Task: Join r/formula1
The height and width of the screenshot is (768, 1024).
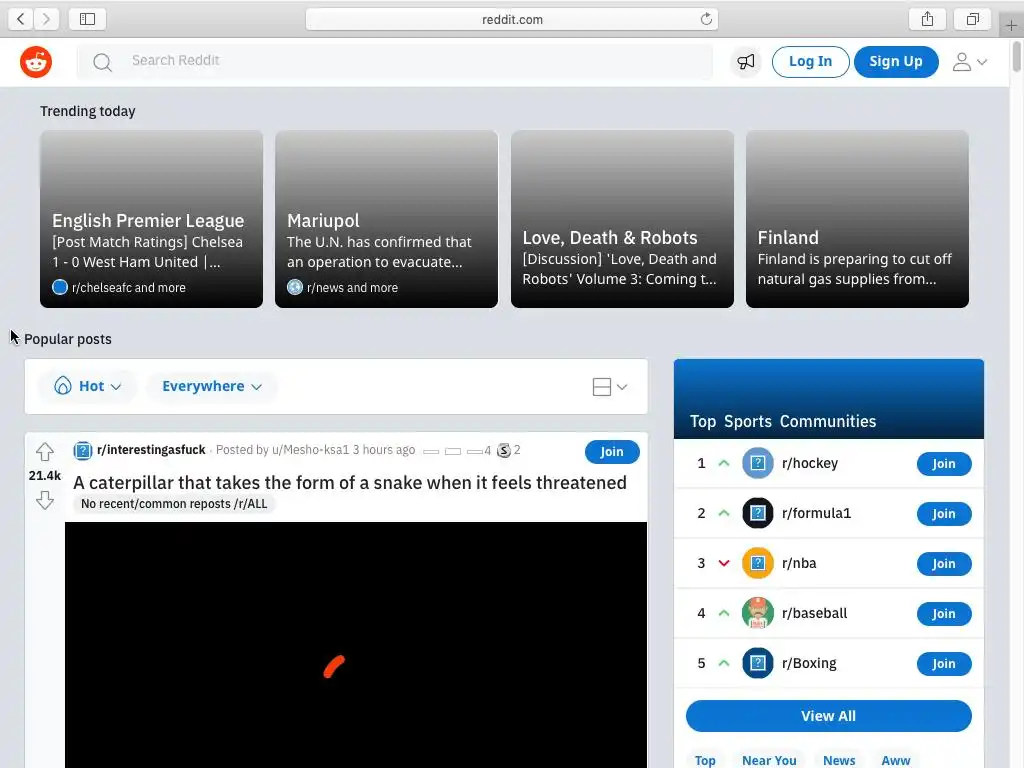Action: click(944, 513)
